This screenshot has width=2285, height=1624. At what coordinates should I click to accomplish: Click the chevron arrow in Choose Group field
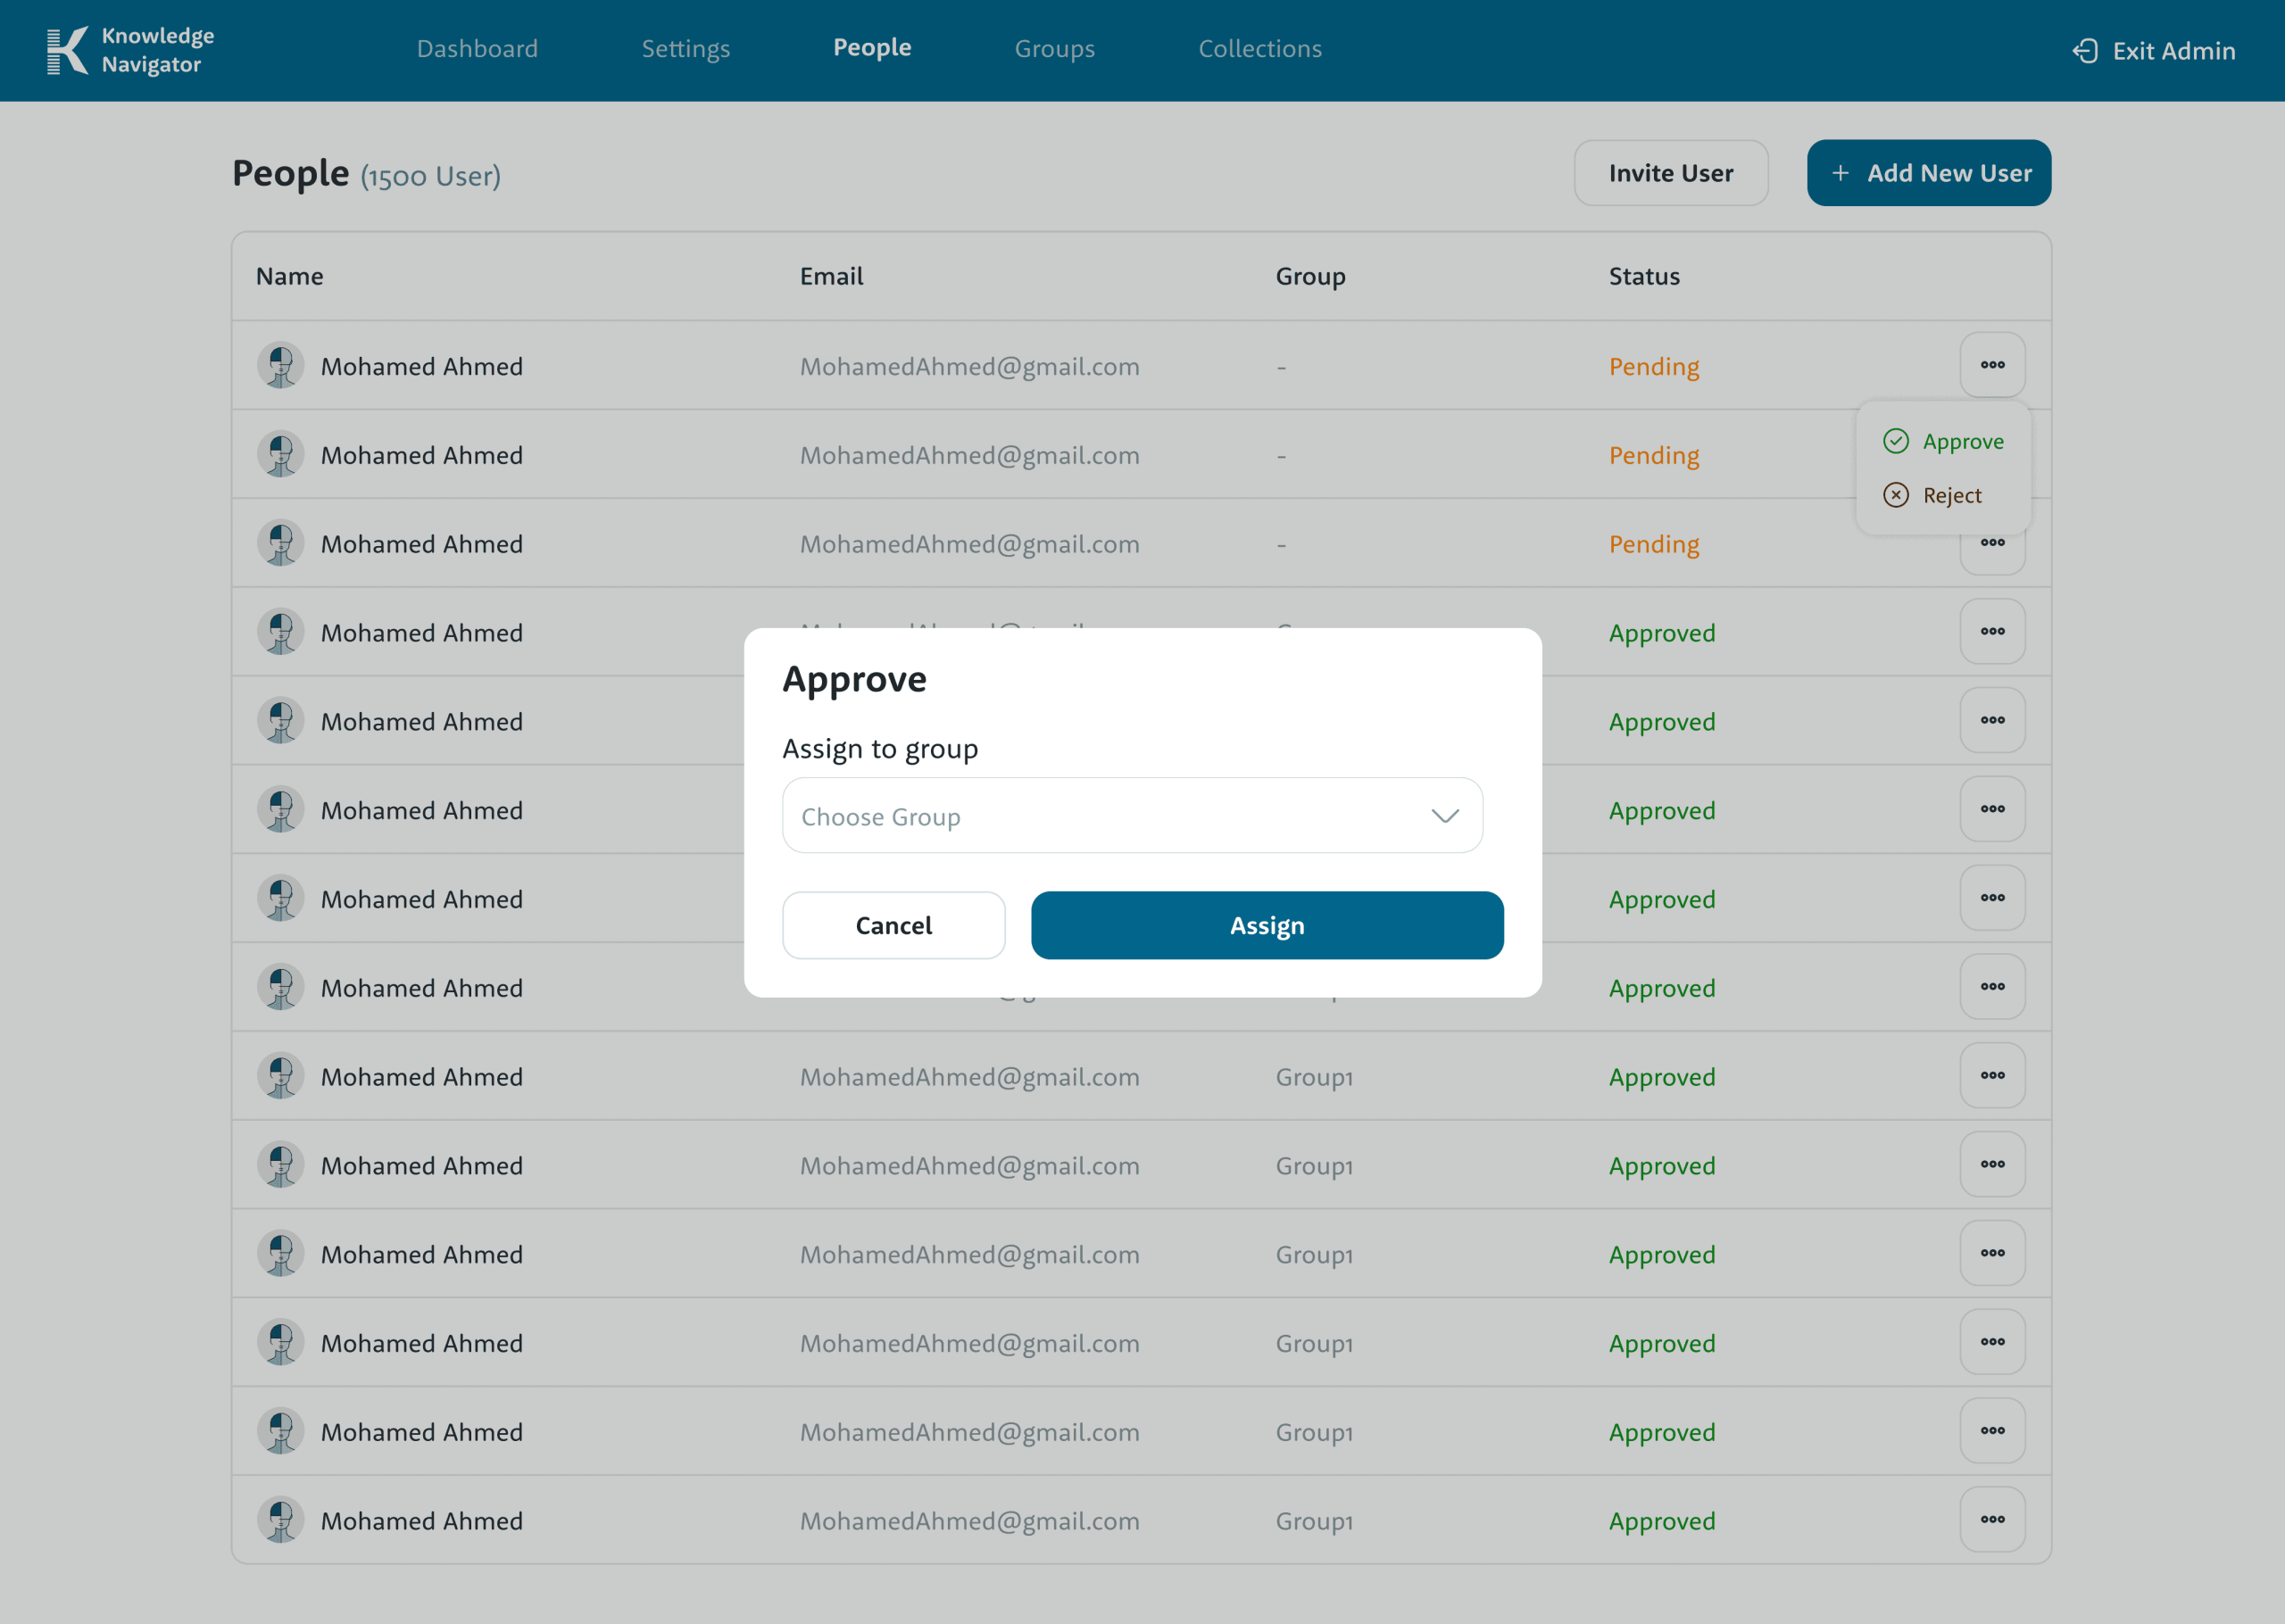pos(1445,816)
